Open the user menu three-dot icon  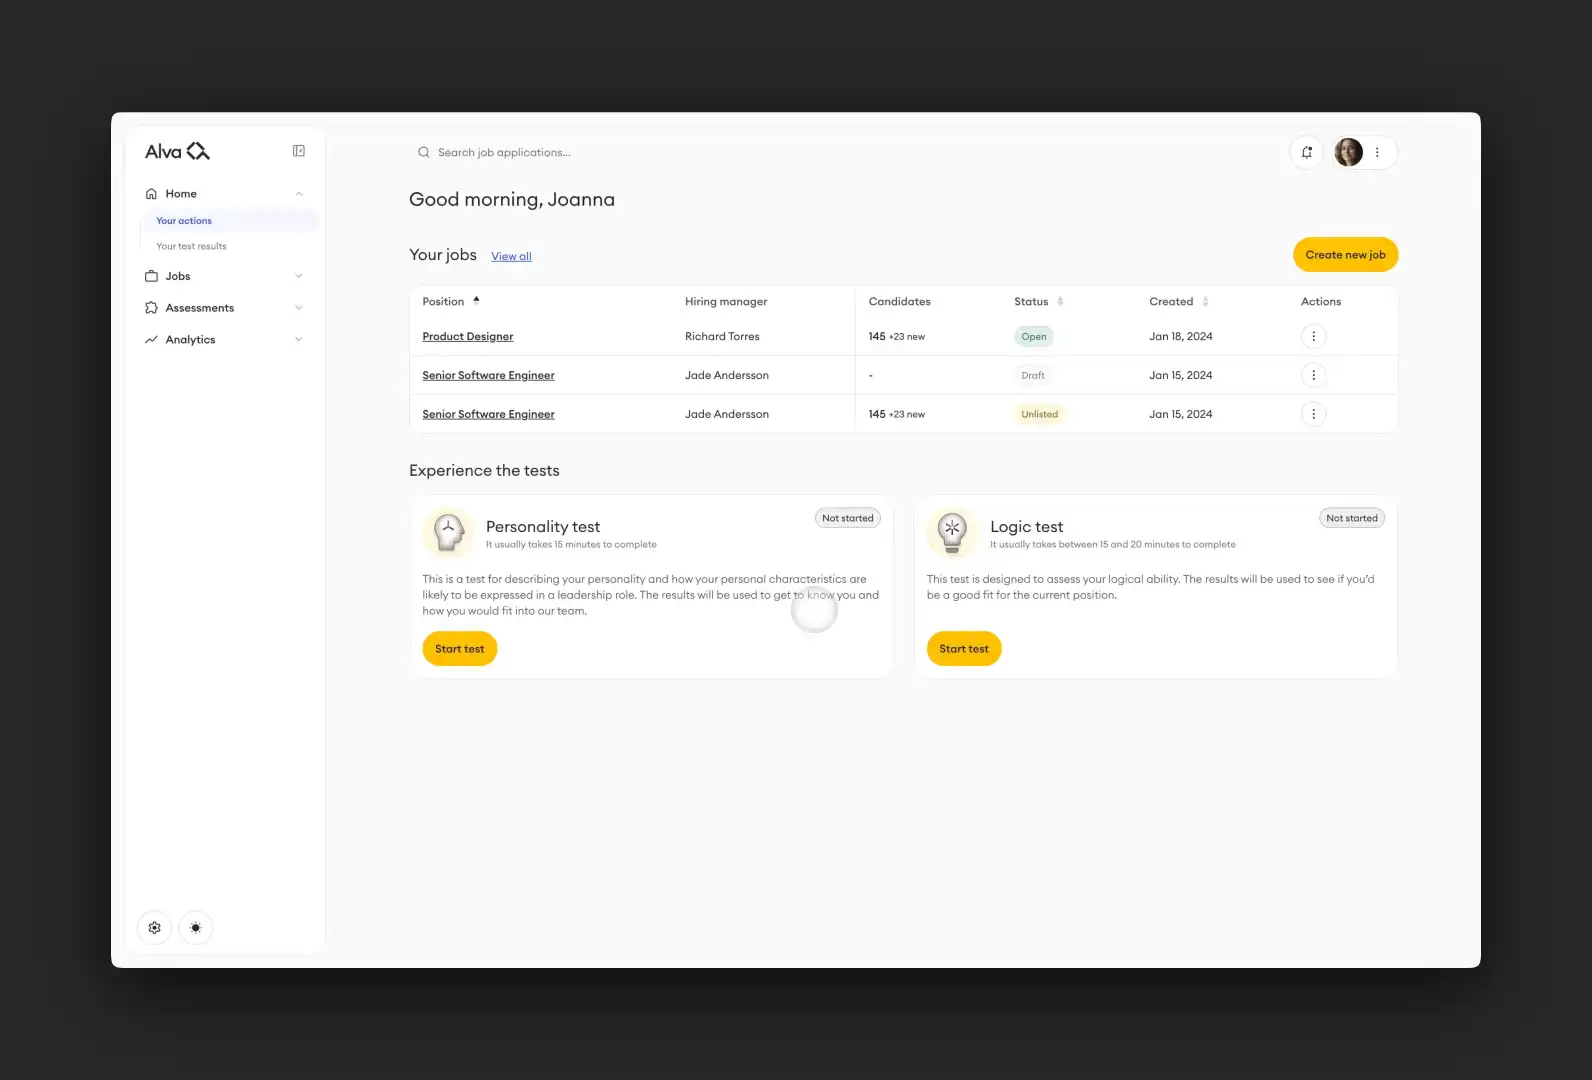(1377, 153)
